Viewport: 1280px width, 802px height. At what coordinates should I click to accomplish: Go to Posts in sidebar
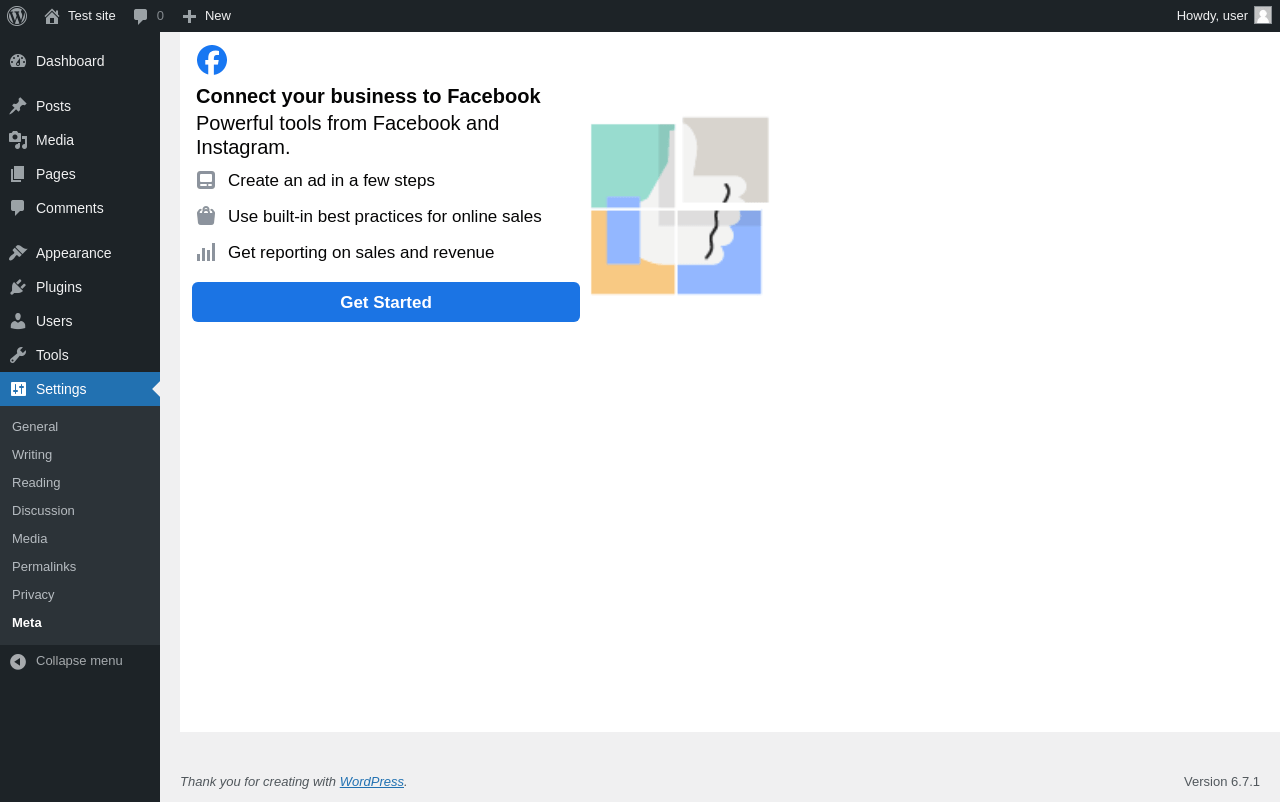(x=80, y=106)
